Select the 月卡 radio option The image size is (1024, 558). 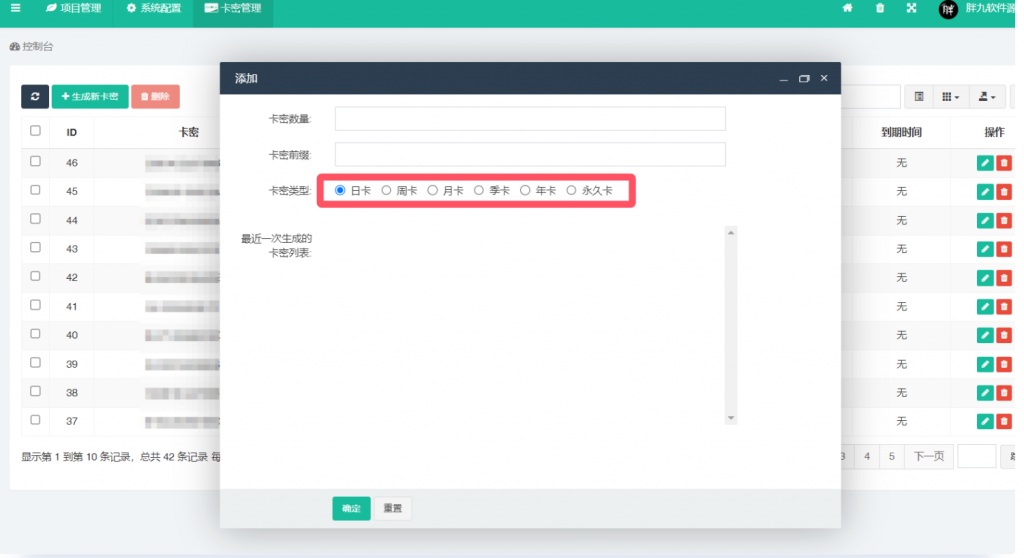point(432,190)
